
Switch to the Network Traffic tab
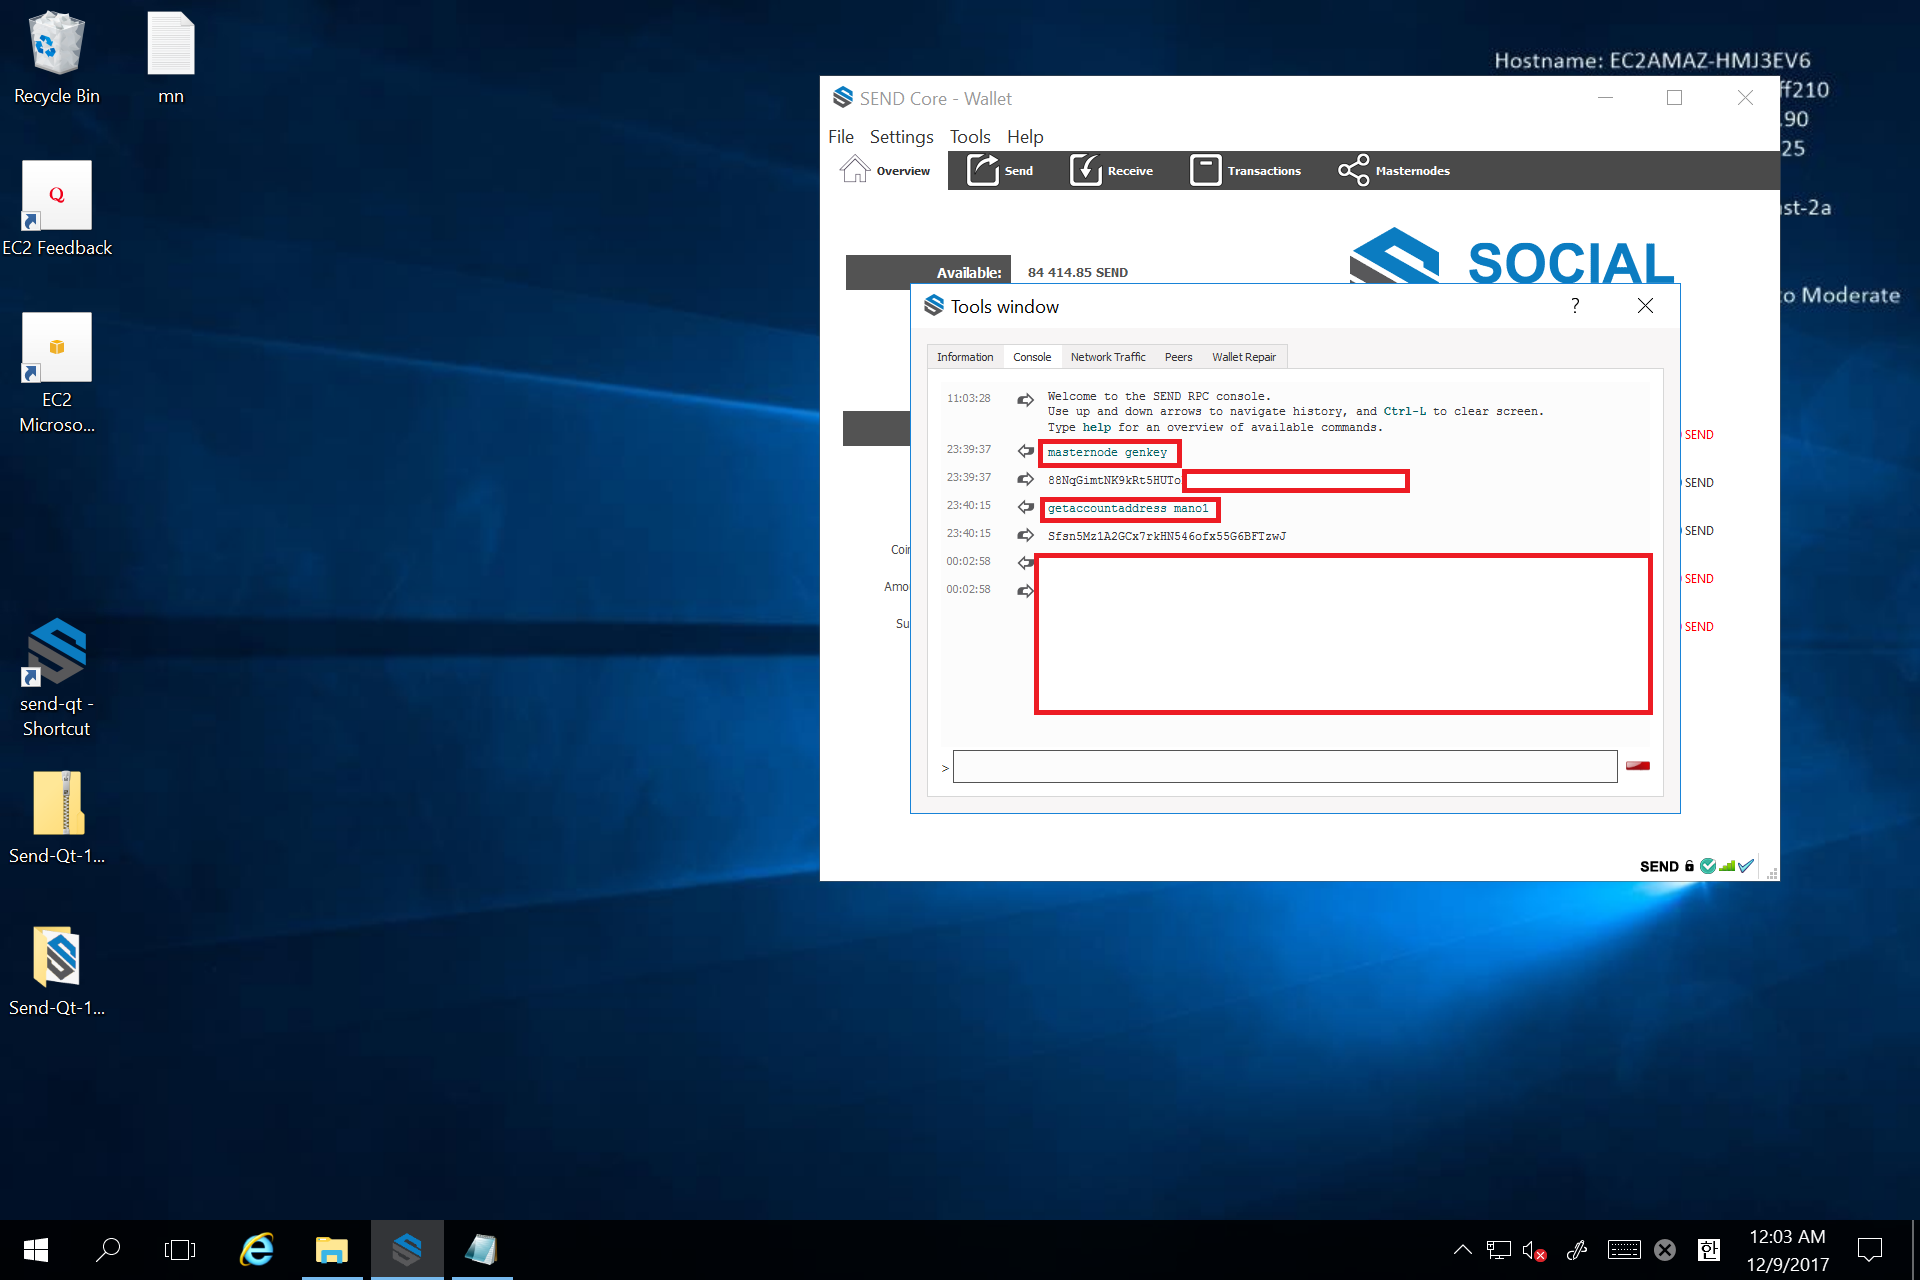(1108, 357)
